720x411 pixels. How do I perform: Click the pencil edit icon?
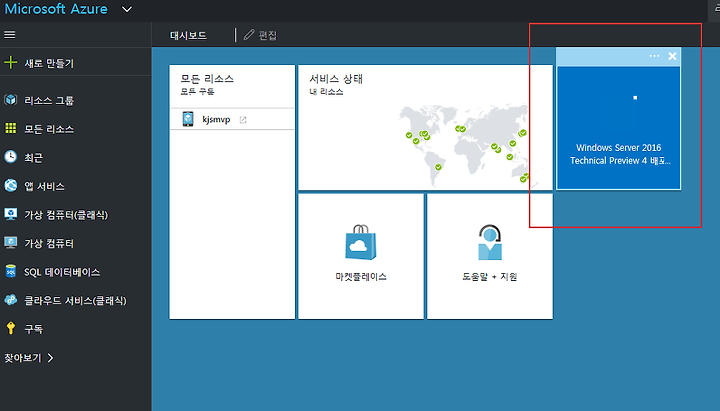tap(249, 35)
